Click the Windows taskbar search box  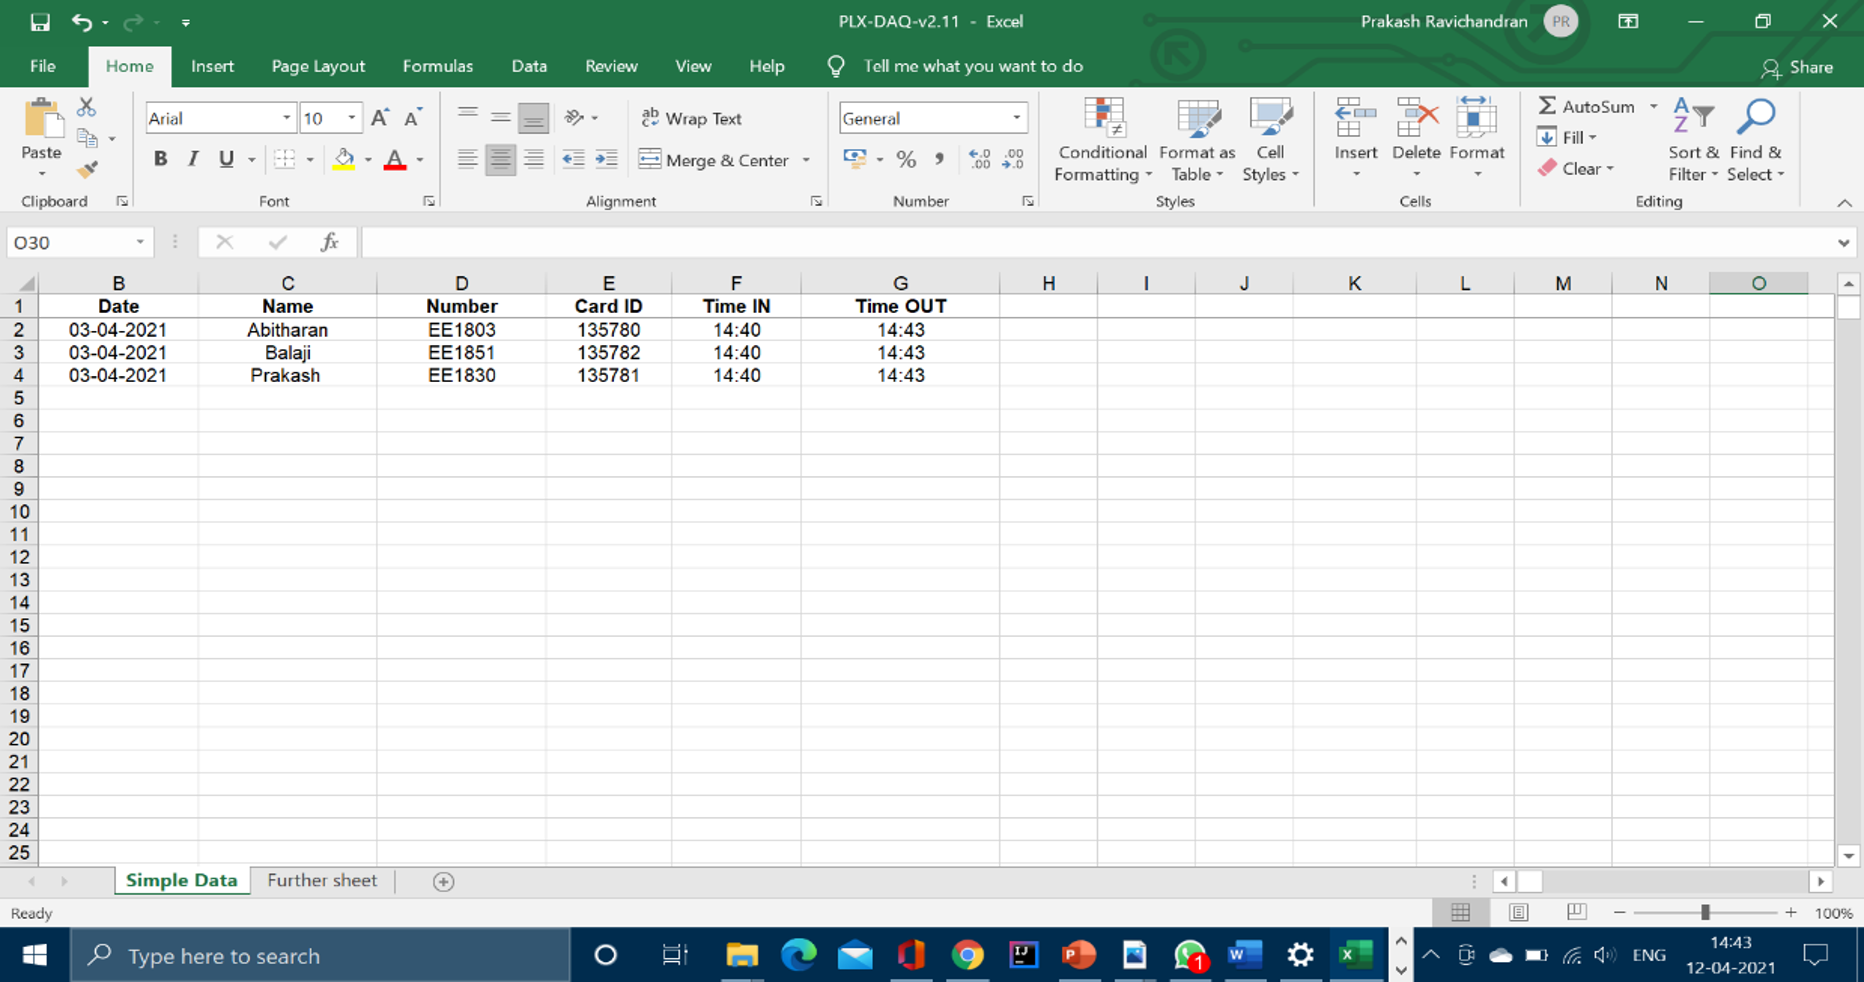coord(320,956)
